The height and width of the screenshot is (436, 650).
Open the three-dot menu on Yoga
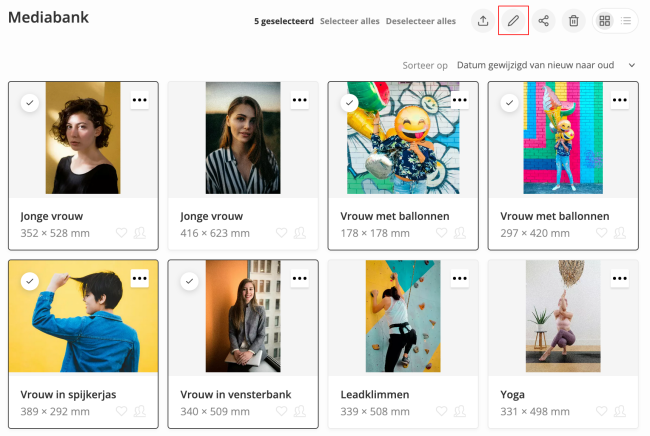pyautogui.click(x=619, y=279)
